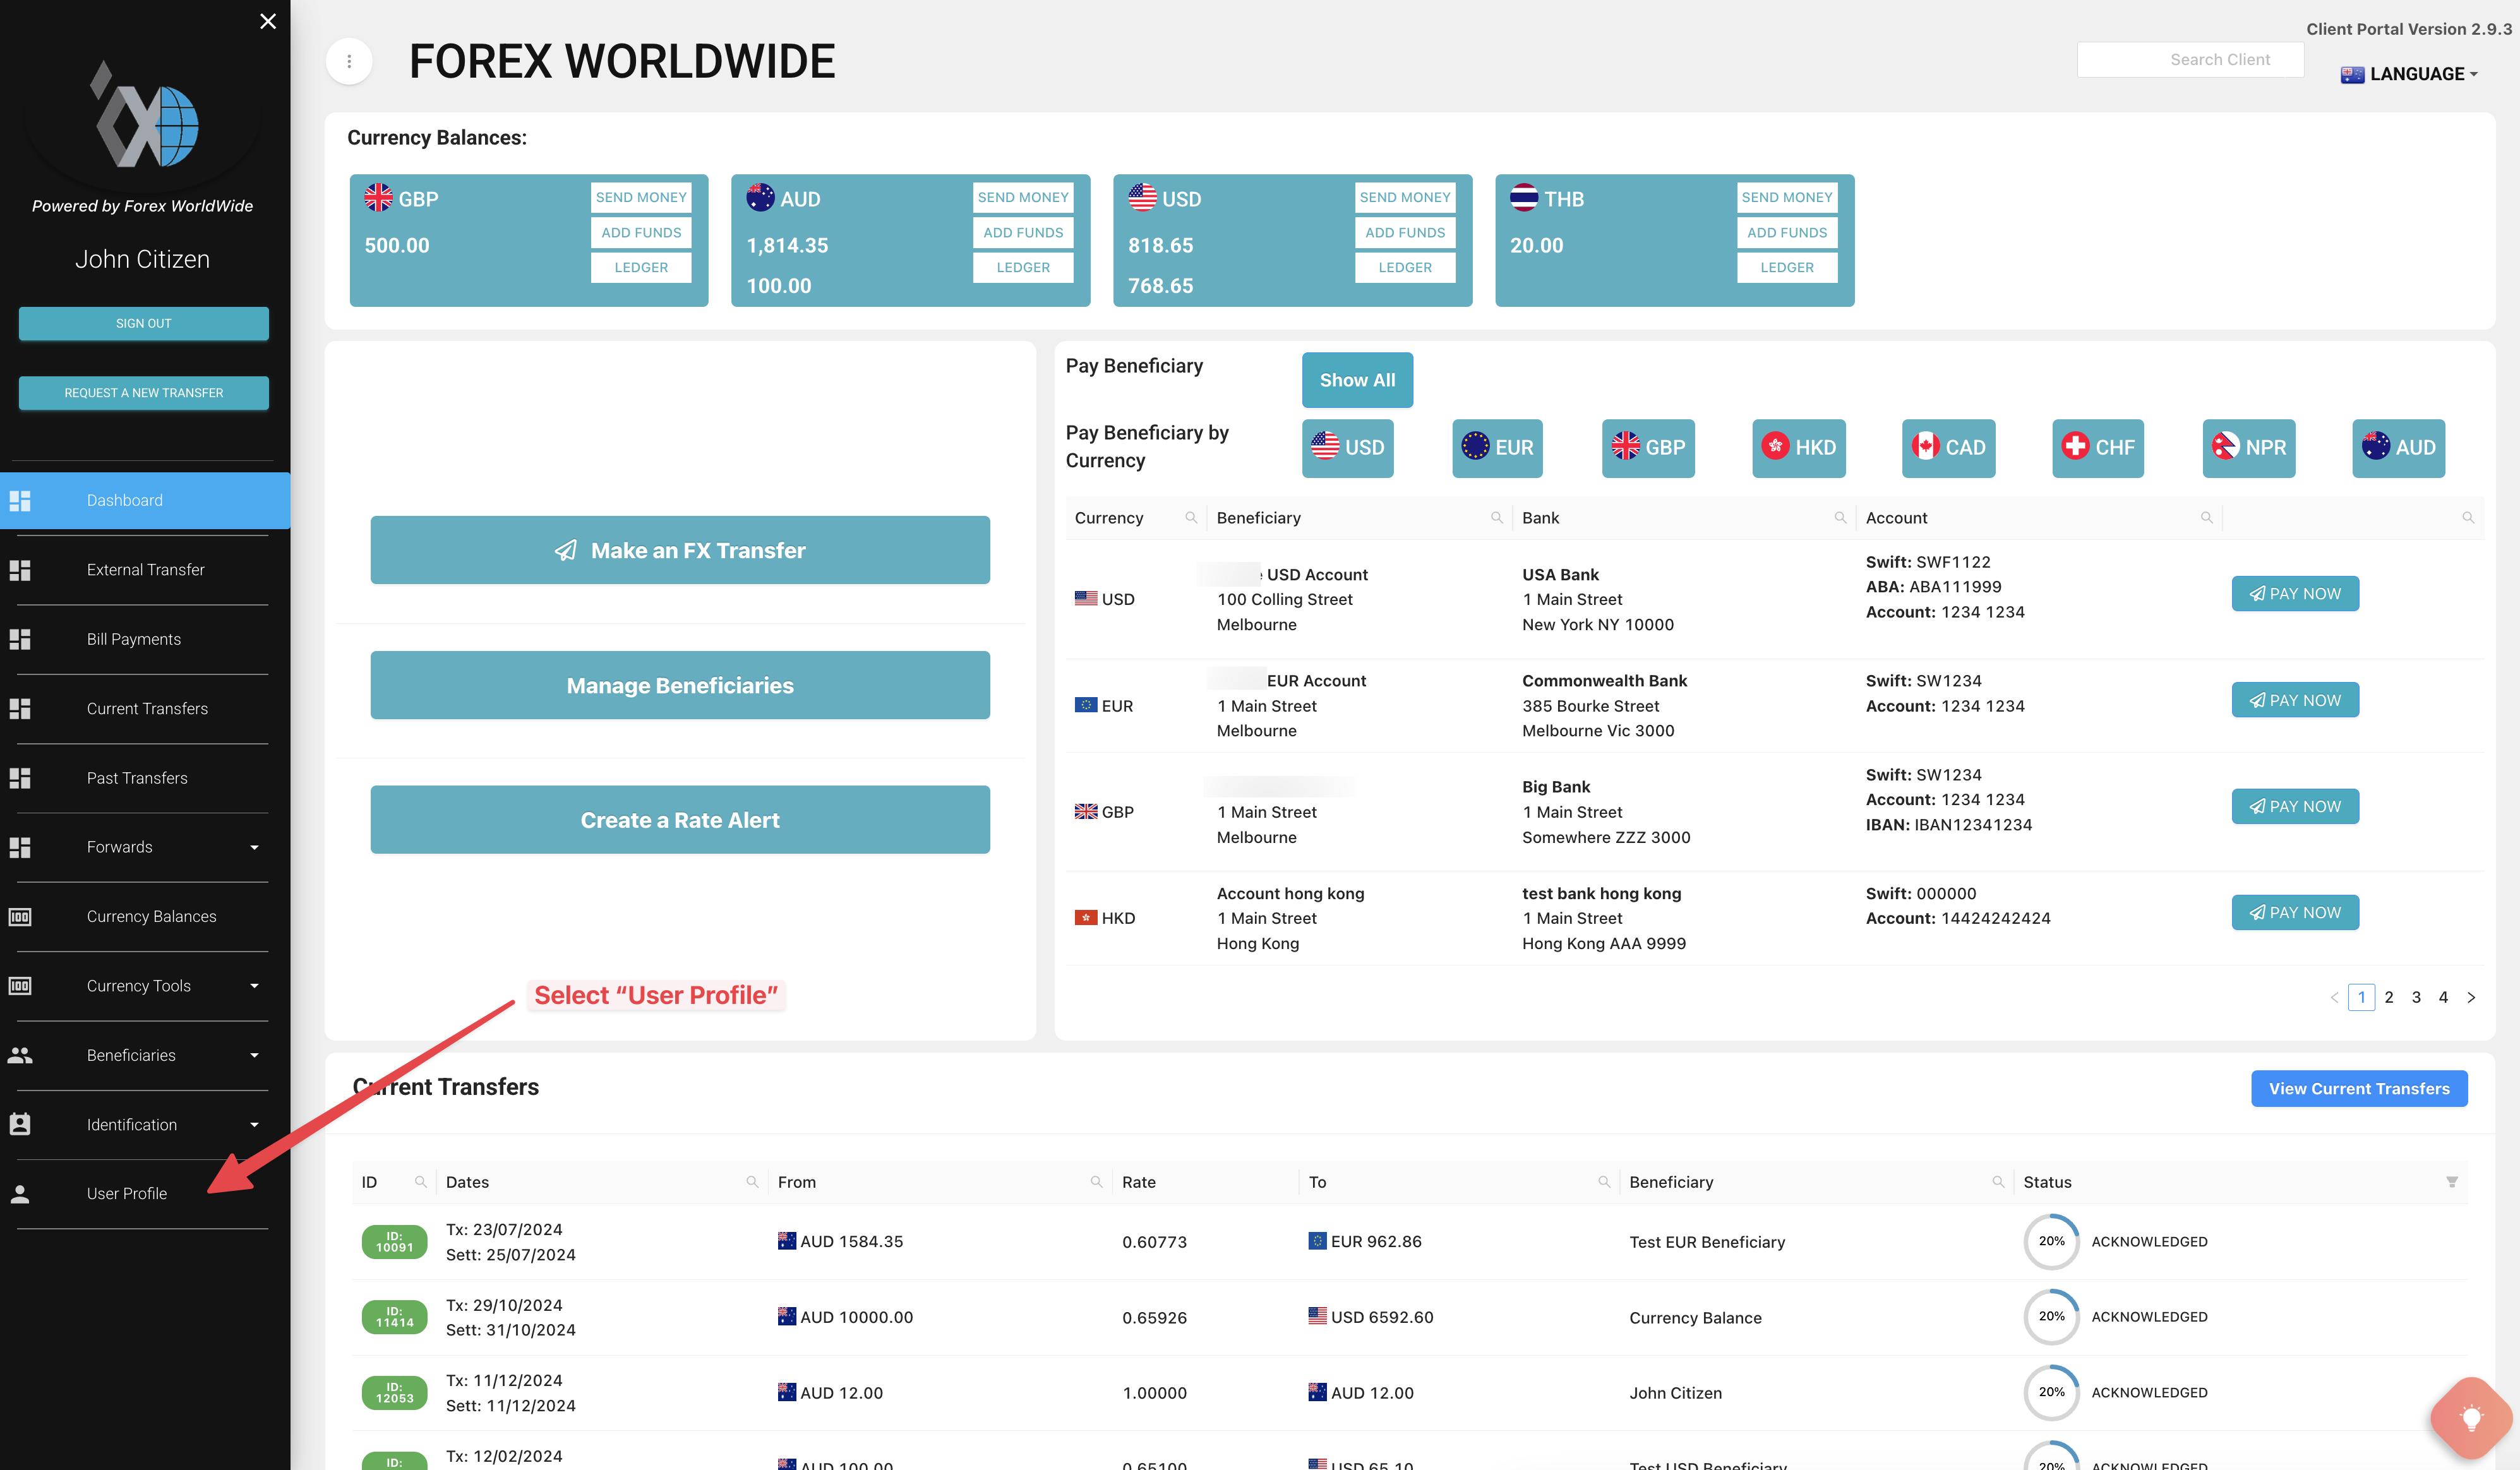The width and height of the screenshot is (2520, 1470).
Task: Expand the Currency Tools submenu
Action: [254, 986]
